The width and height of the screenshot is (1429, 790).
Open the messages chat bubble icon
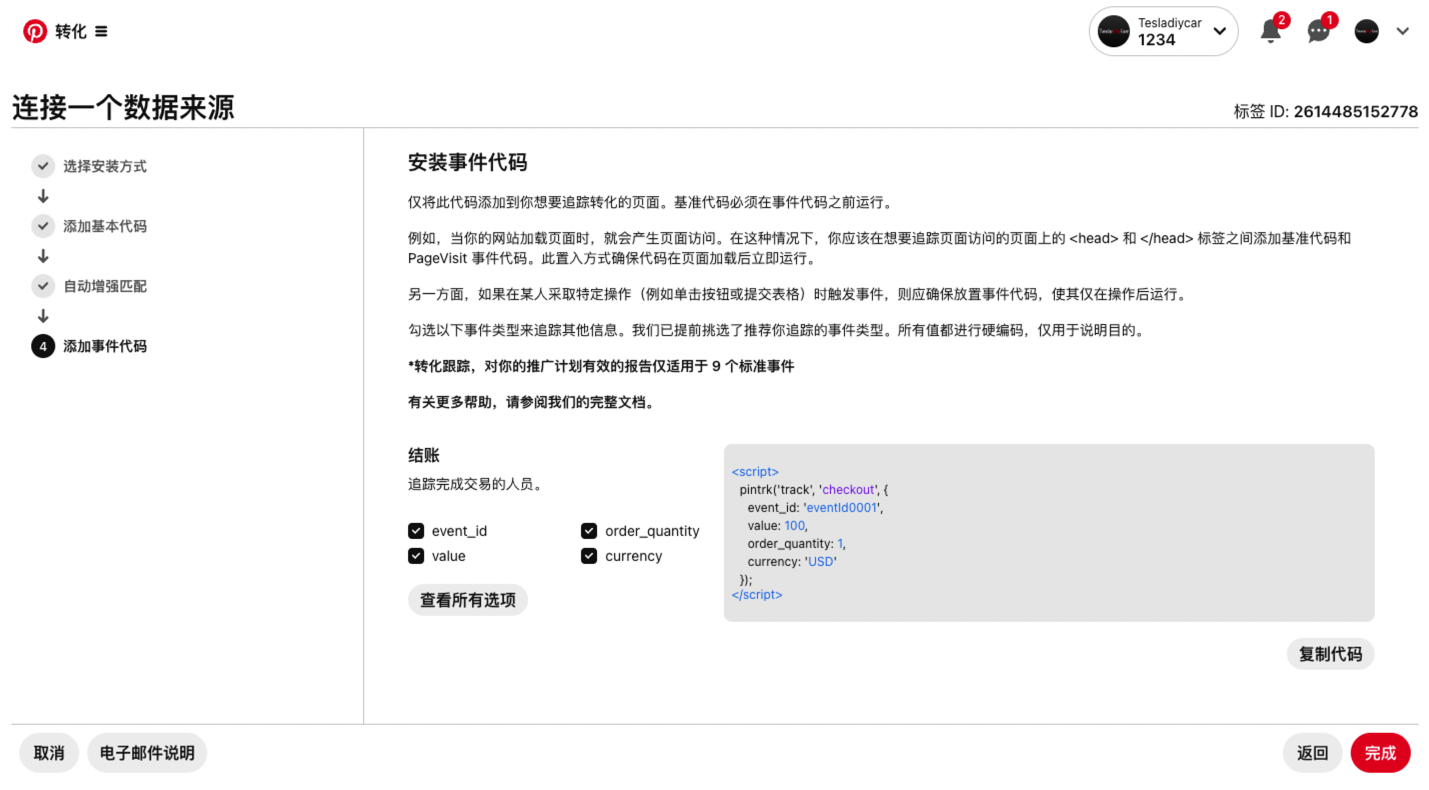click(x=1319, y=31)
